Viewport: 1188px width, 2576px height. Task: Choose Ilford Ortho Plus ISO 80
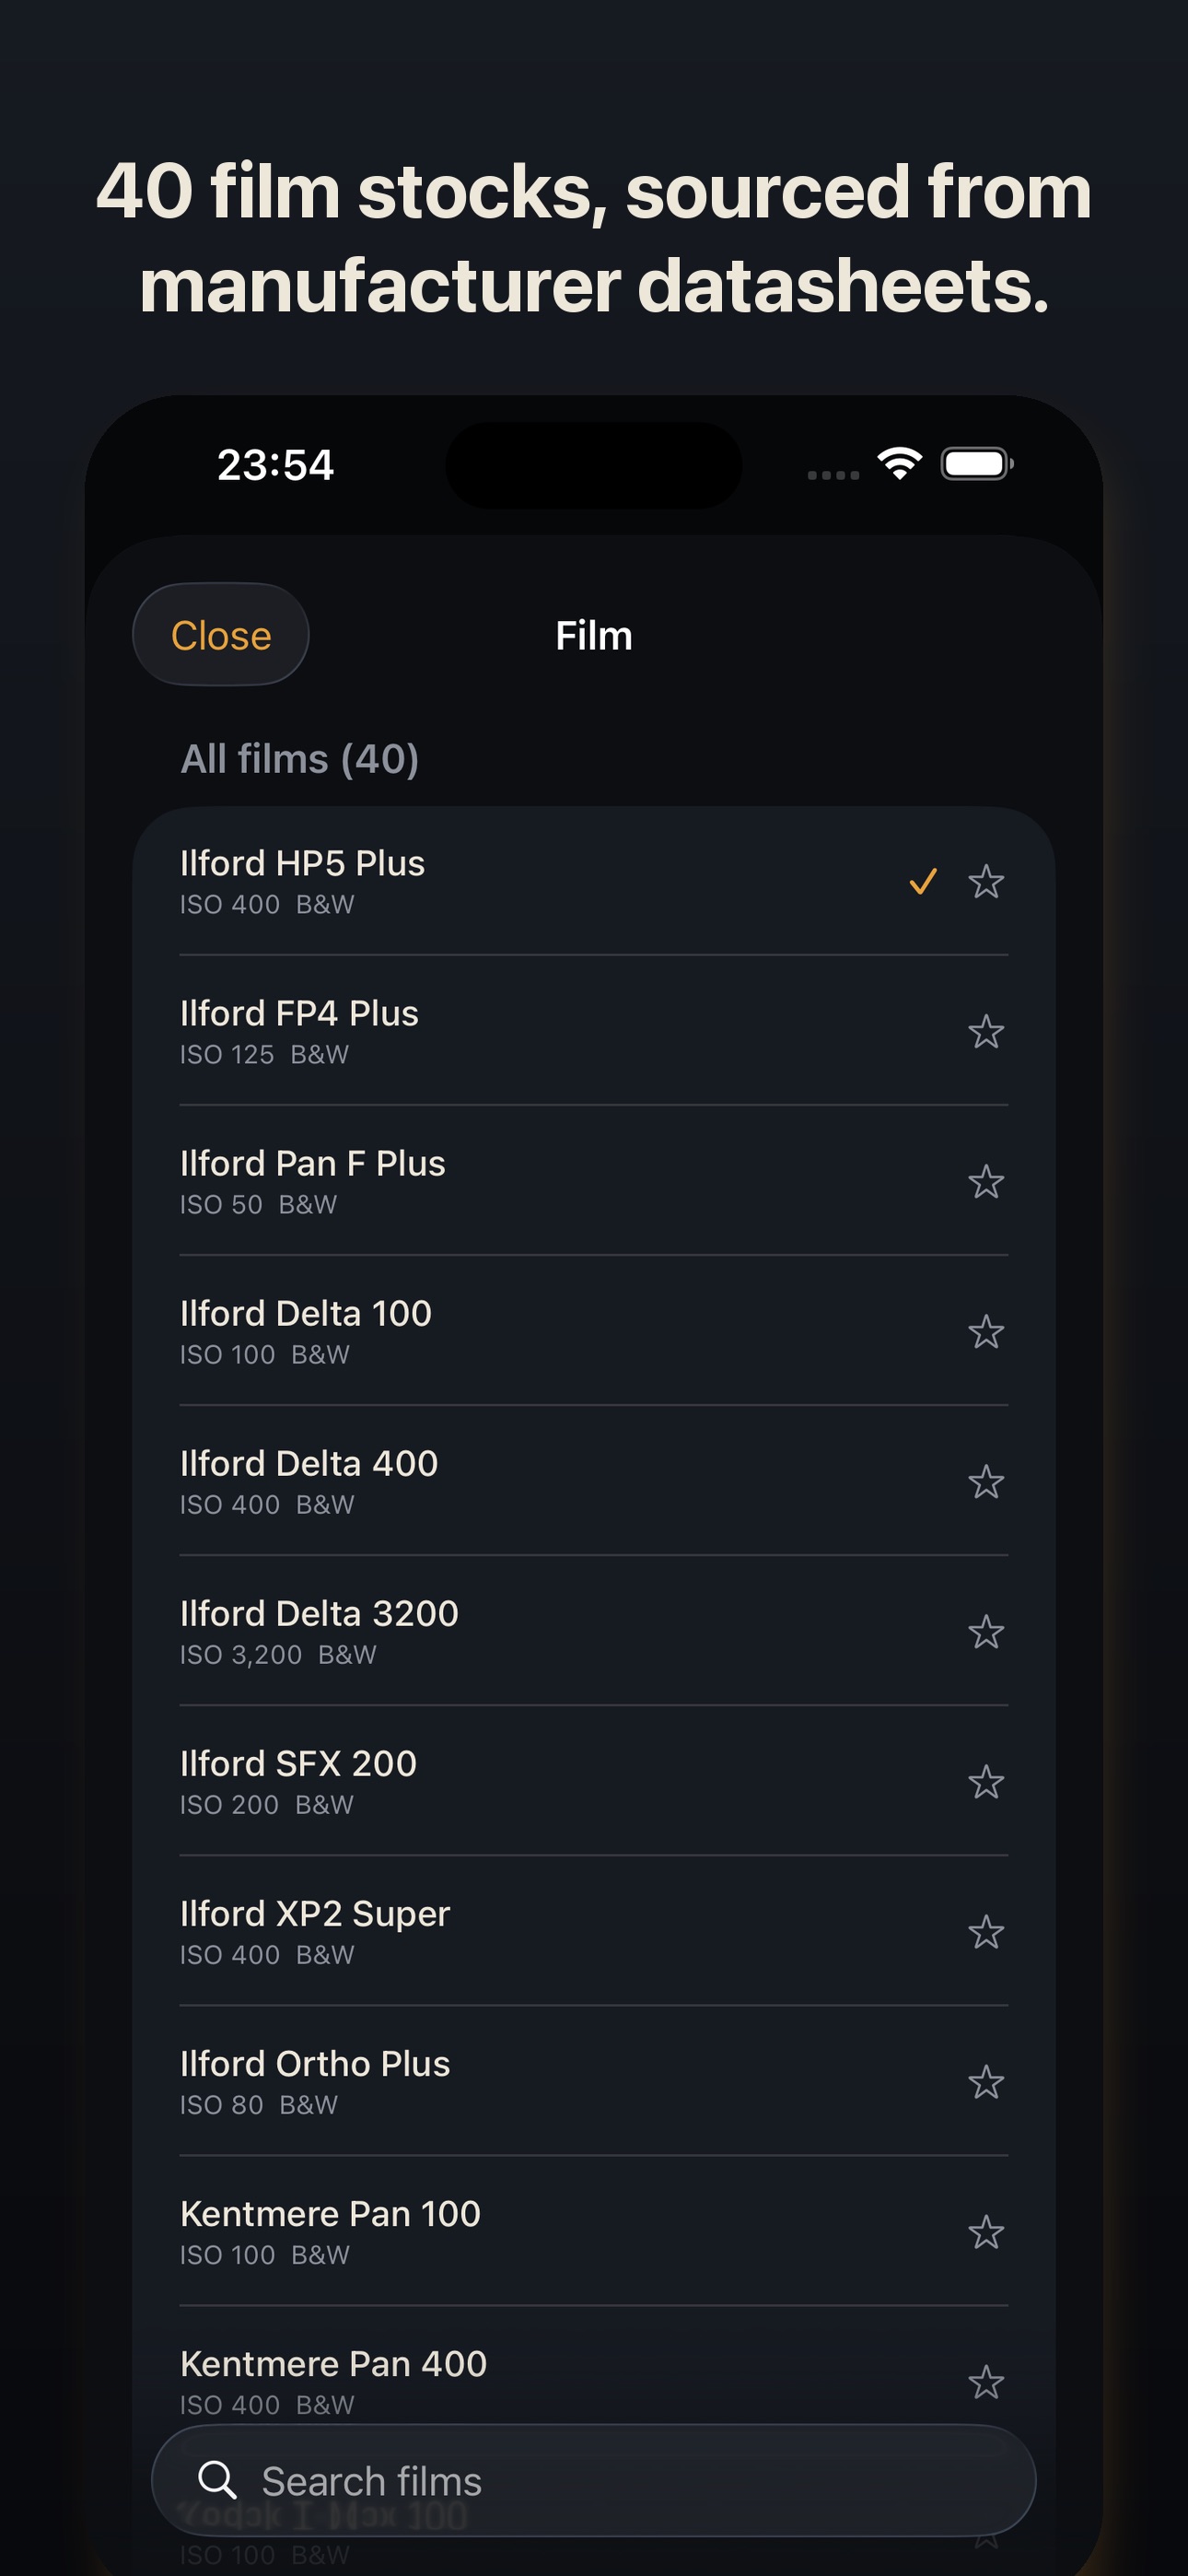(594, 2080)
